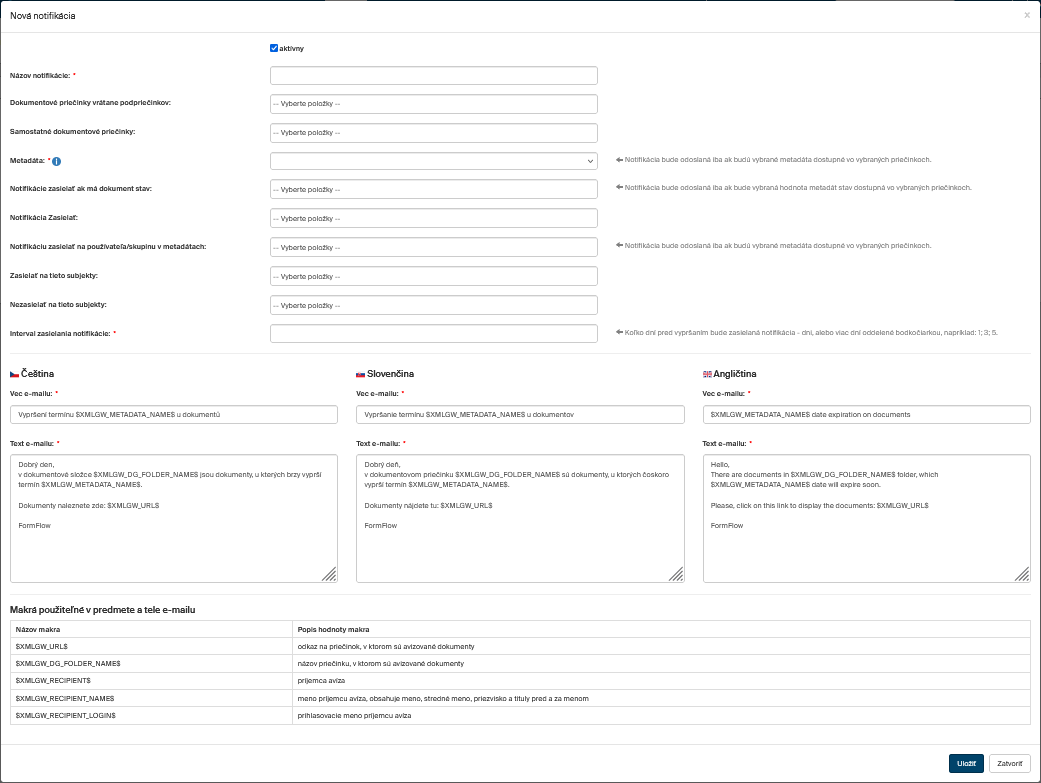The width and height of the screenshot is (1041, 783).
Task: Open the Zasielať na tieto subjekty selector
Action: (433, 276)
